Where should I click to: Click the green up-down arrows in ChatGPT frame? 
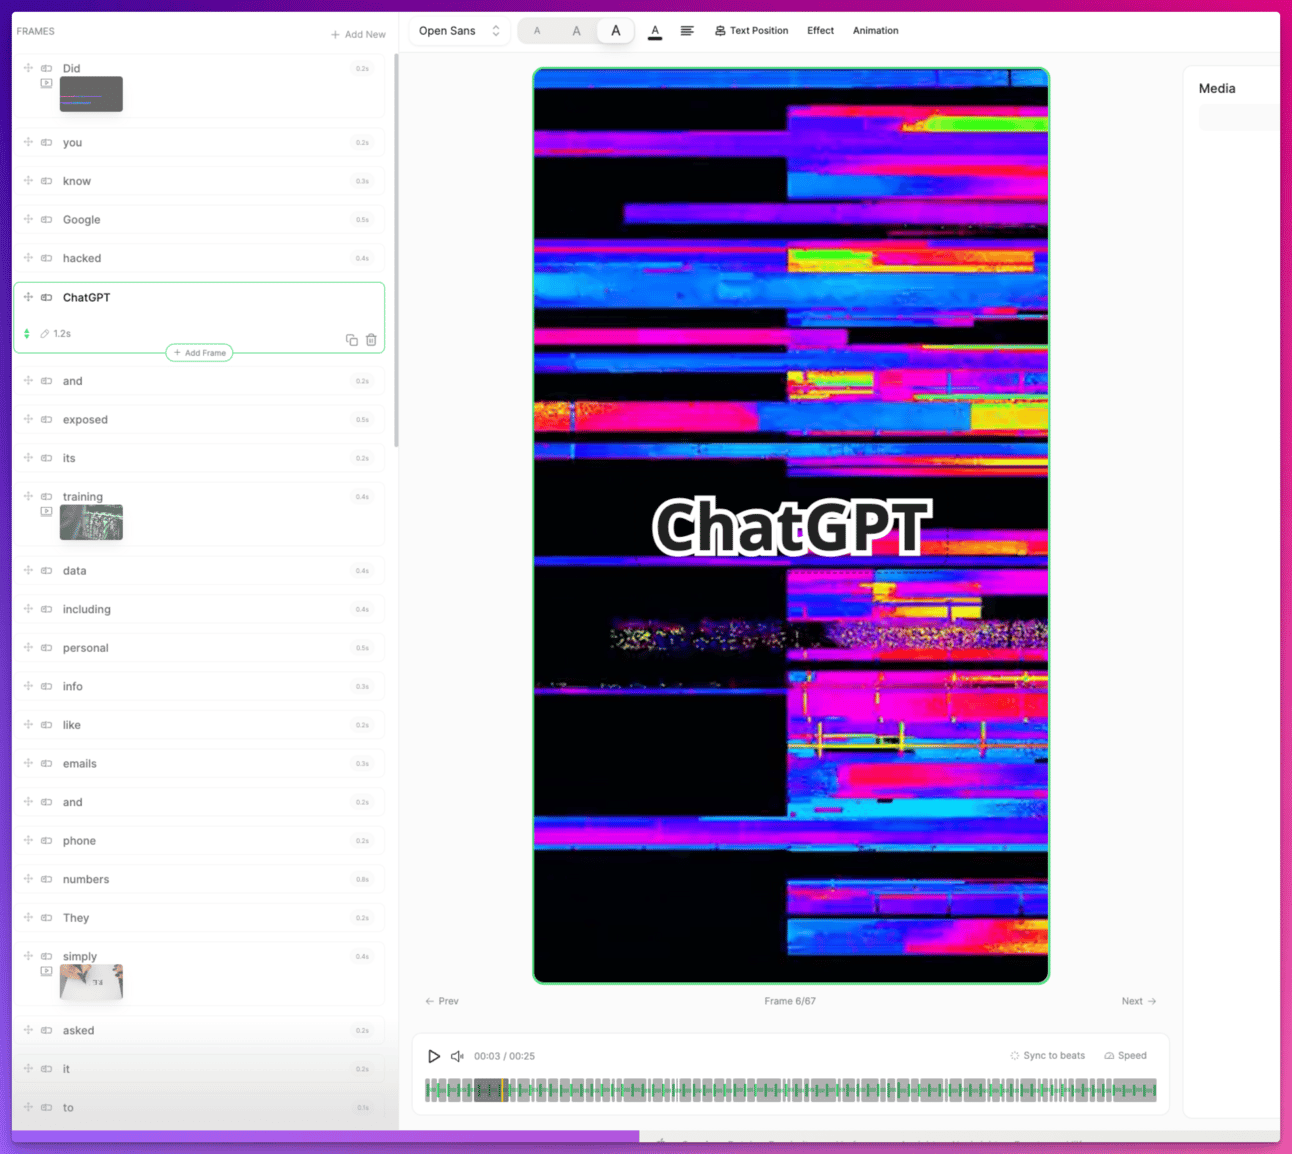click(27, 334)
